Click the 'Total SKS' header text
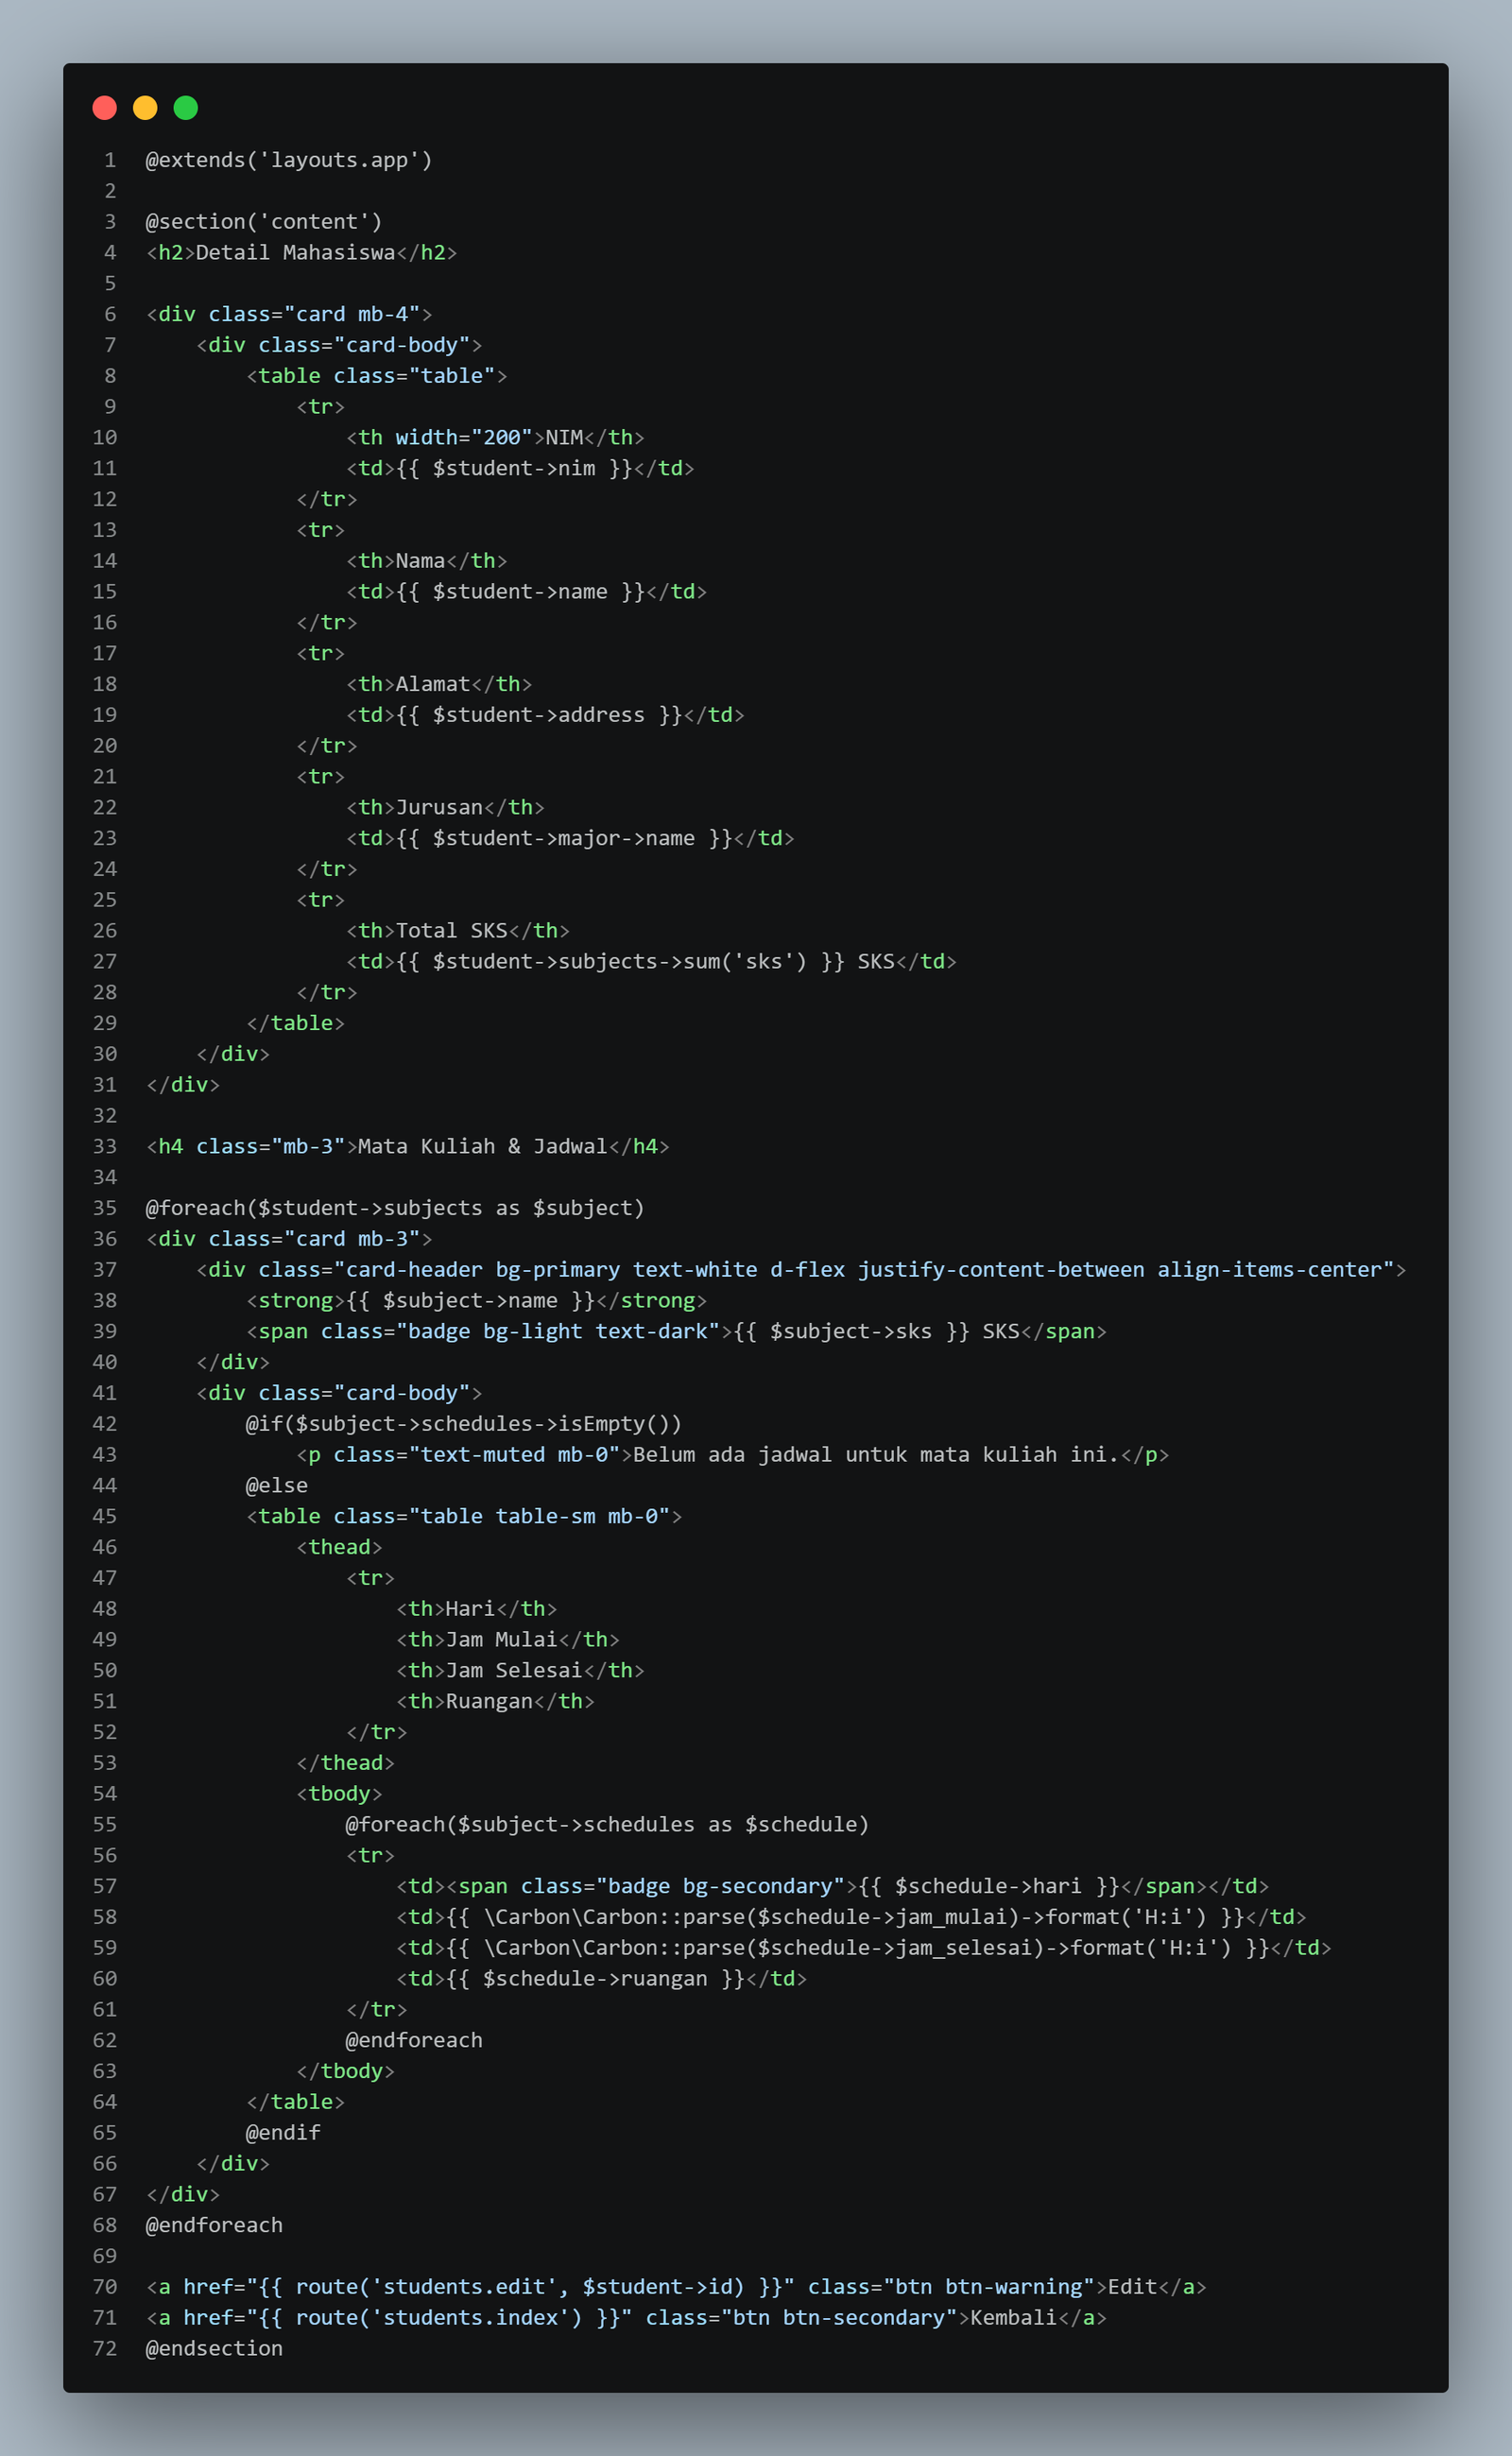 (x=452, y=931)
